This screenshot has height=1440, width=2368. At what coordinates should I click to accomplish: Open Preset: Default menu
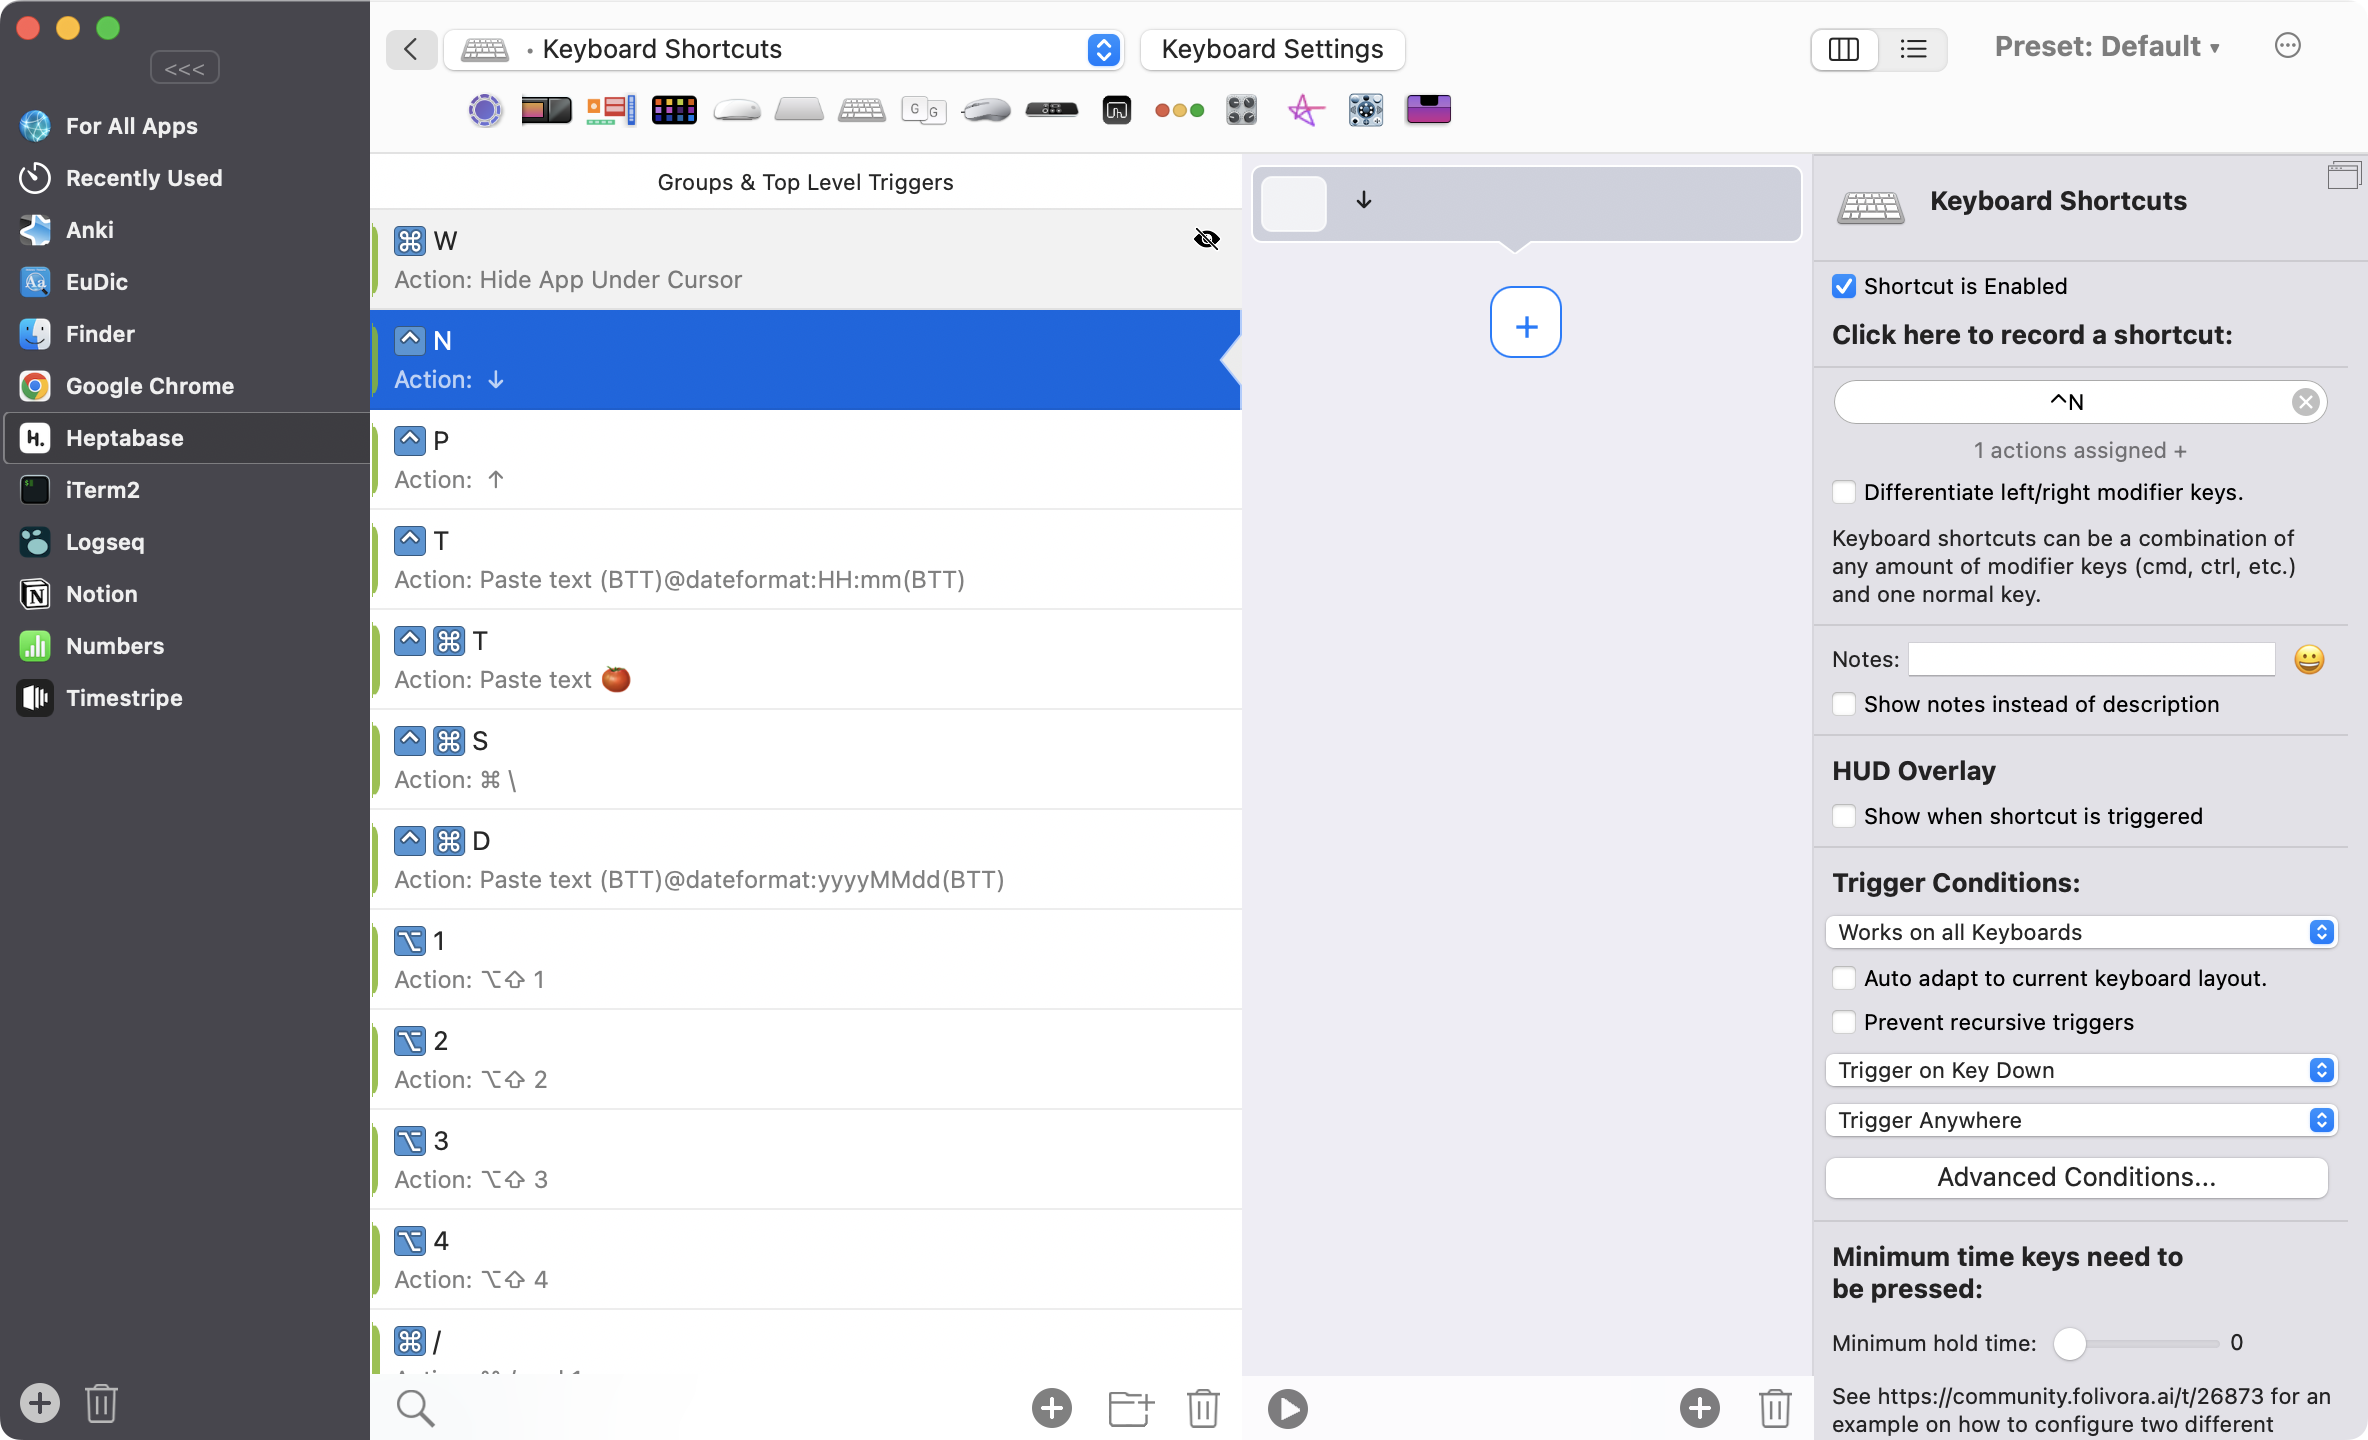2106,47
